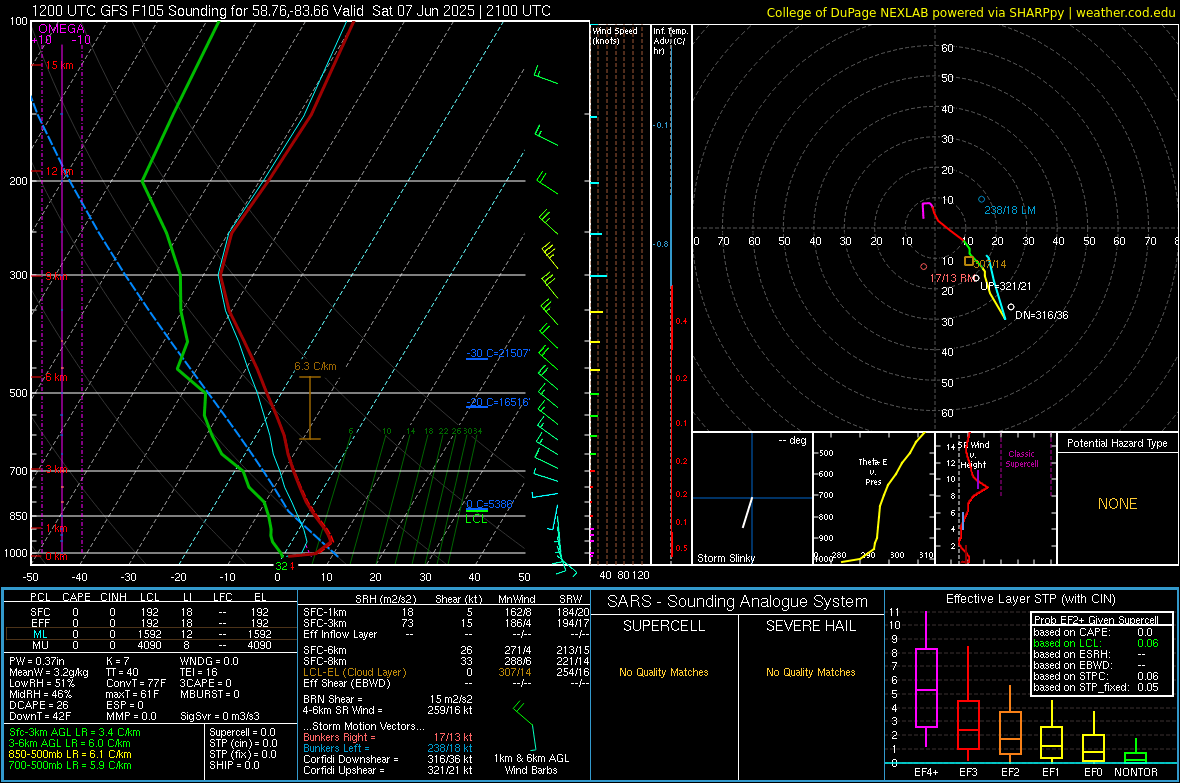Click the 'Potential Hazard Type' heading
The image size is (1180, 783).
tap(1117, 443)
